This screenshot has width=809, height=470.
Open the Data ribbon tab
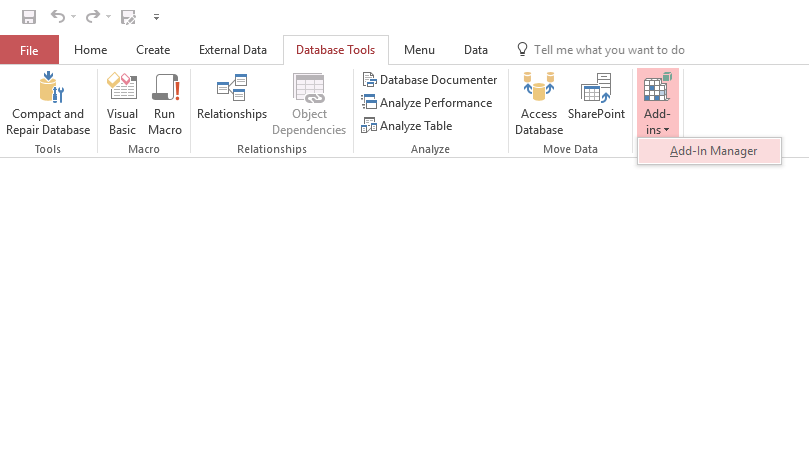476,50
